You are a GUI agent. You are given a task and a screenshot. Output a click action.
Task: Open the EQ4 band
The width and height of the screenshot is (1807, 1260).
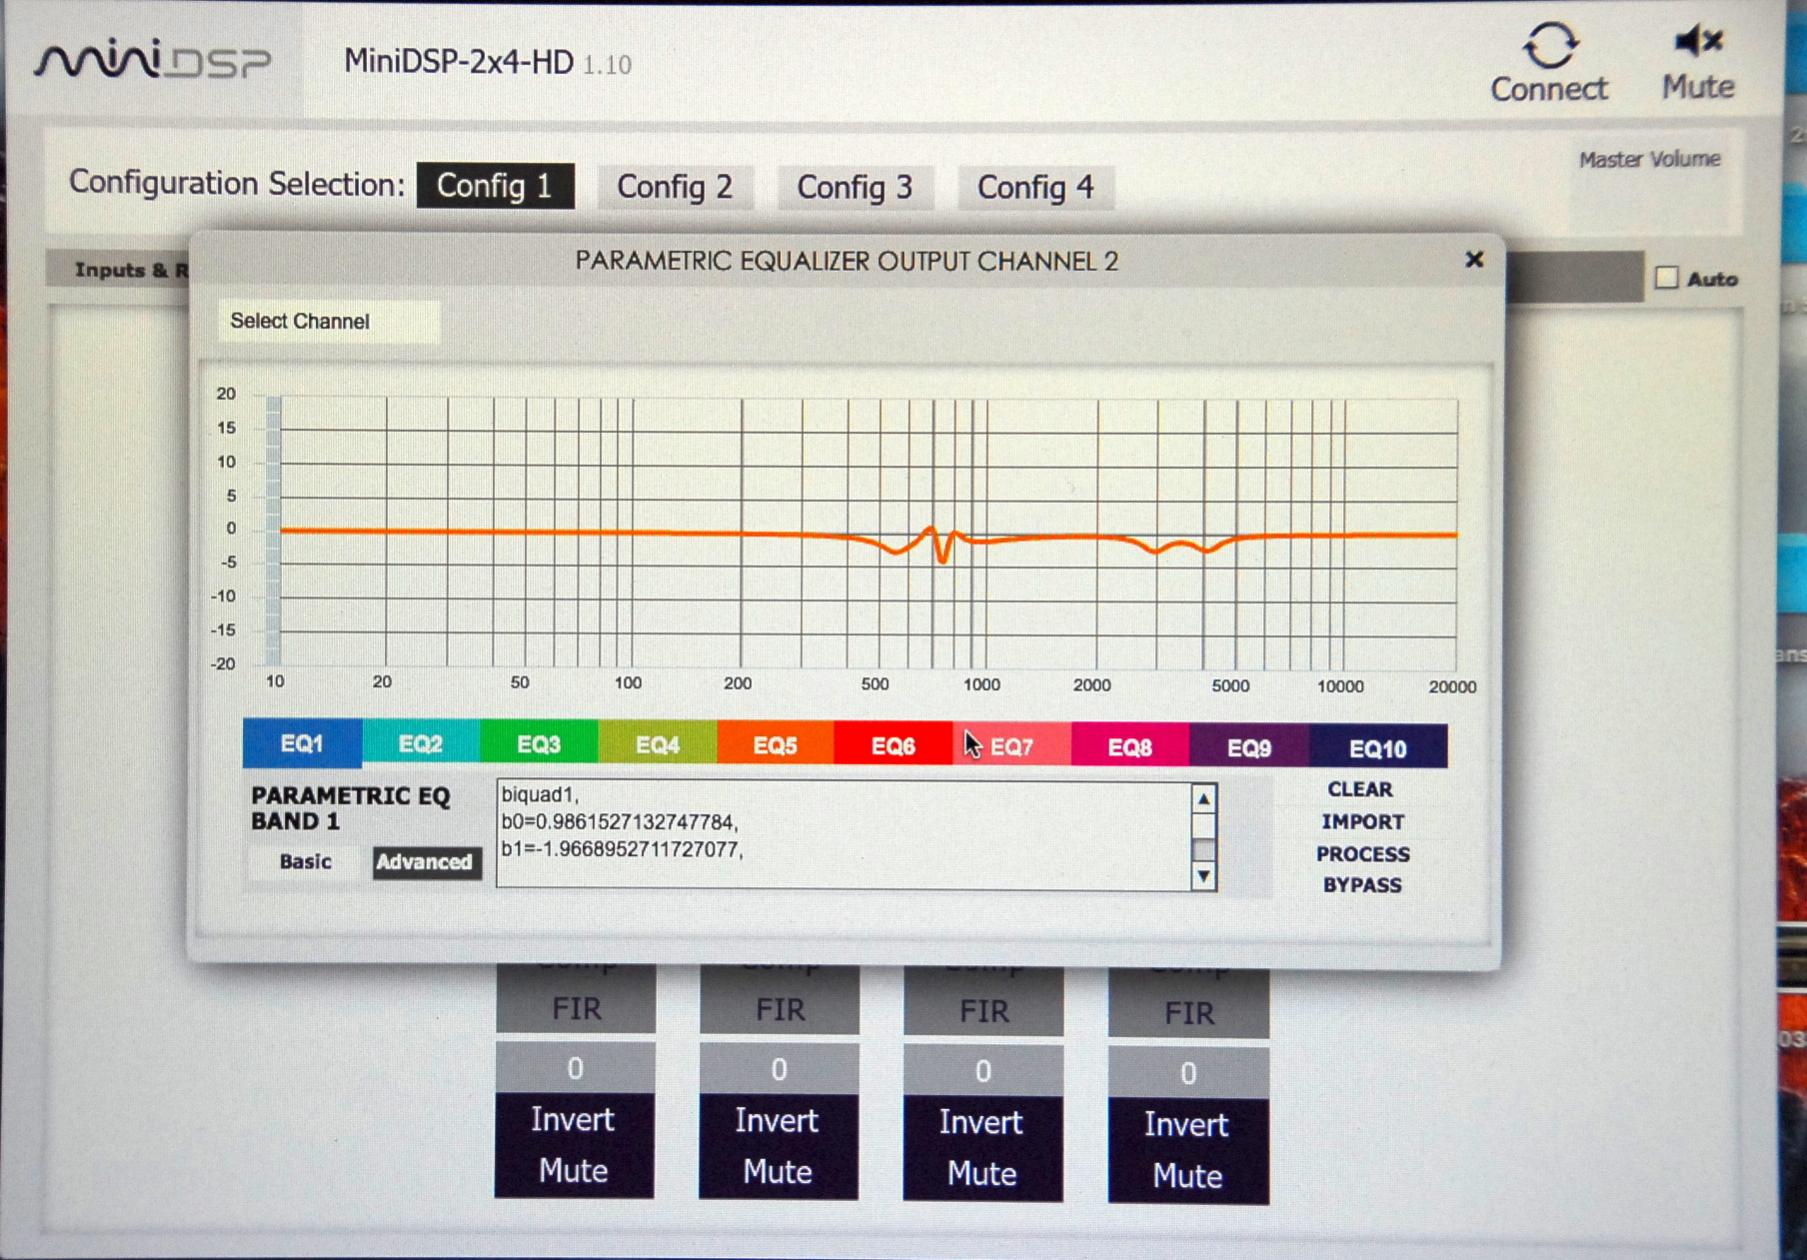[x=657, y=745]
